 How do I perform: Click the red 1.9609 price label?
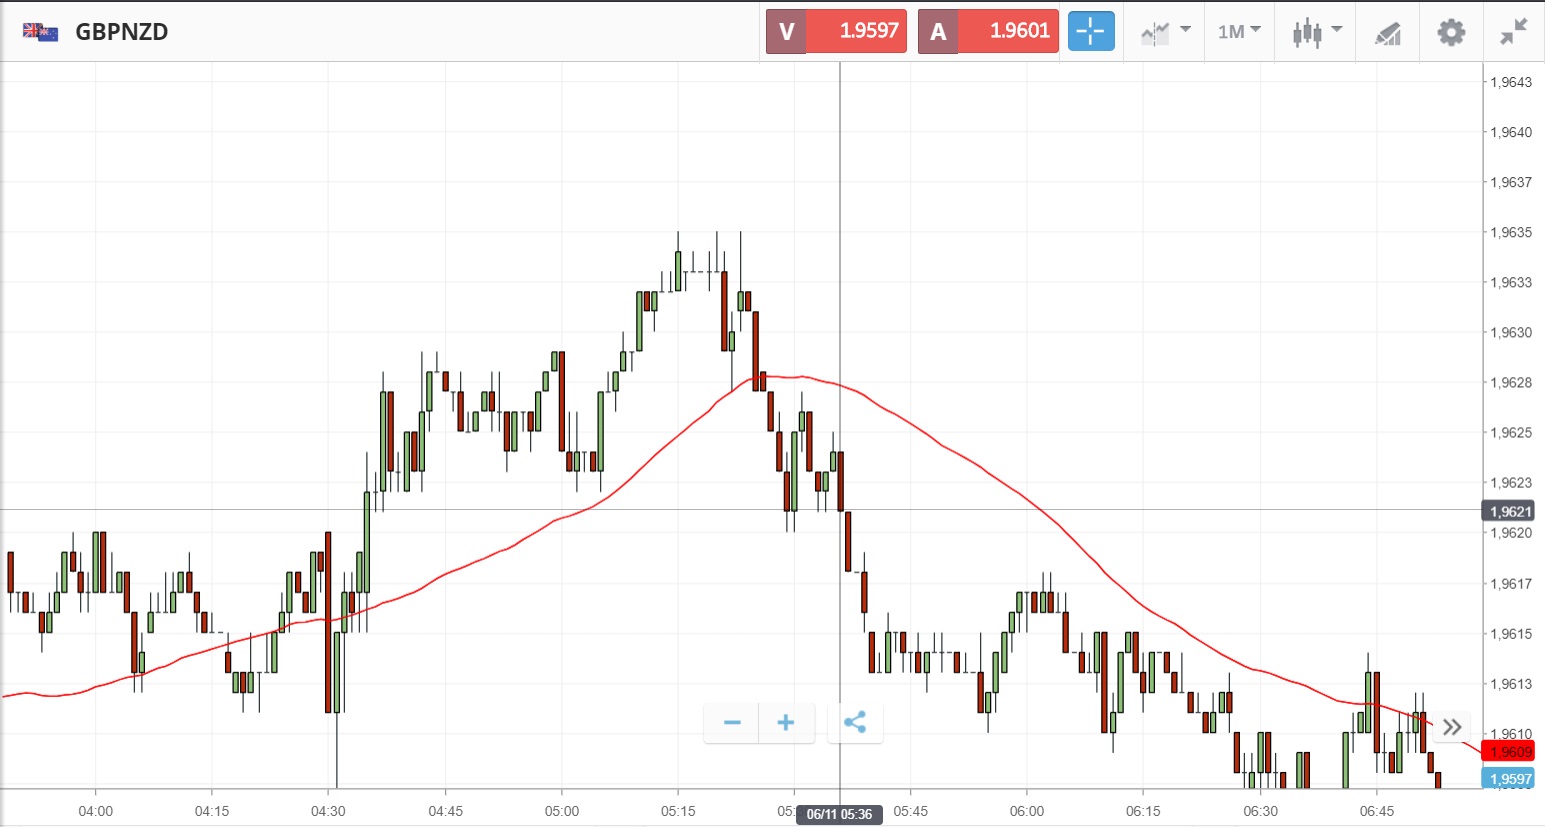[1509, 752]
